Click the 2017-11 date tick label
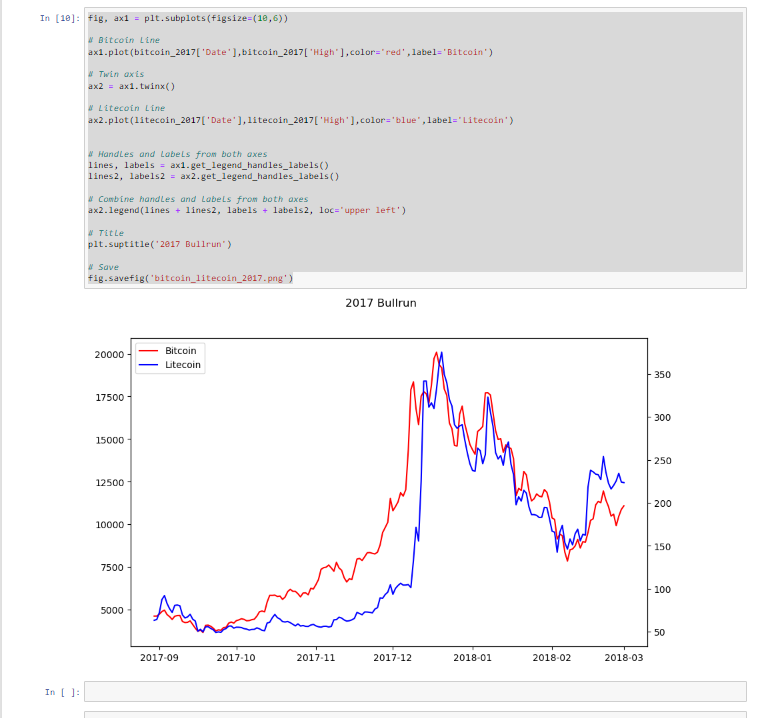This screenshot has width=762, height=718. pyautogui.click(x=316, y=658)
